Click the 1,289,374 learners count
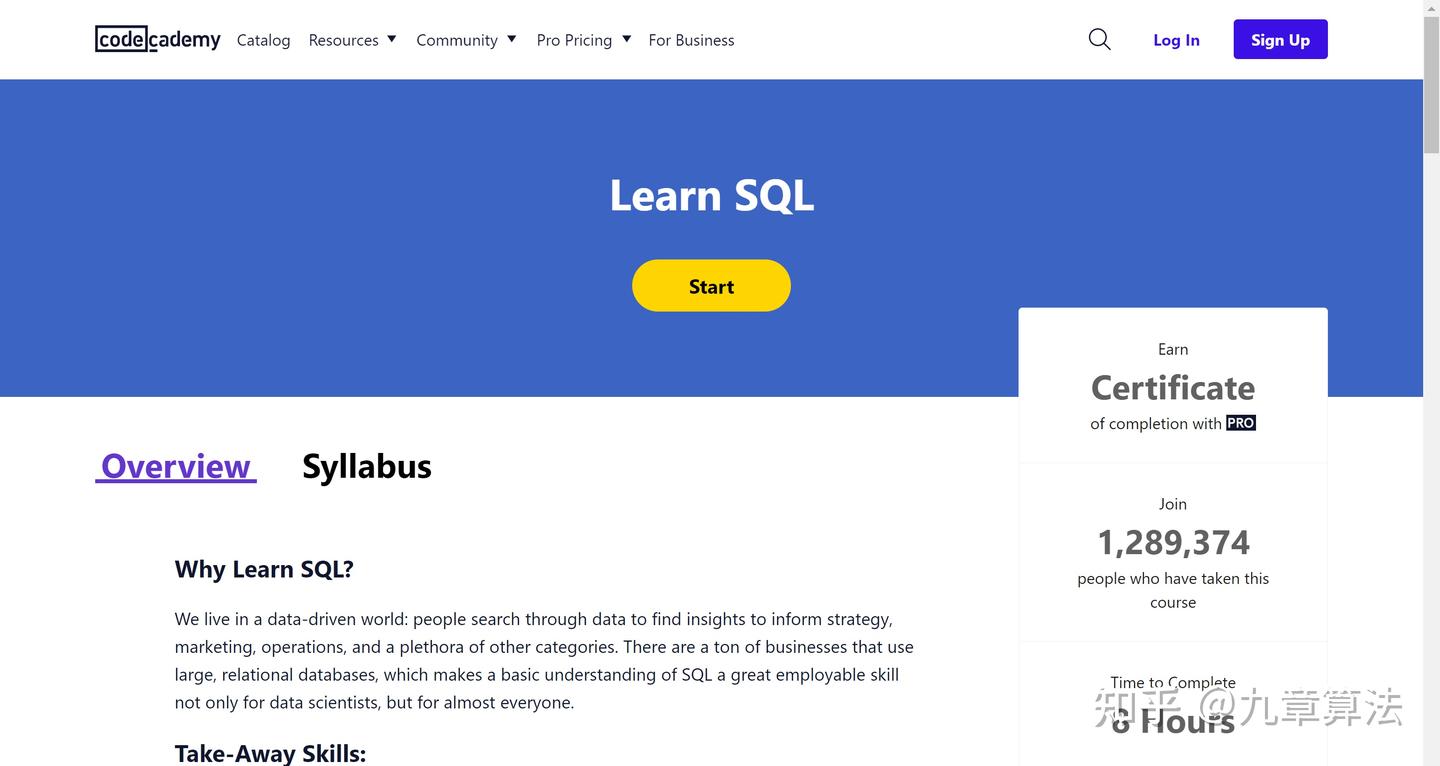 click(1173, 542)
